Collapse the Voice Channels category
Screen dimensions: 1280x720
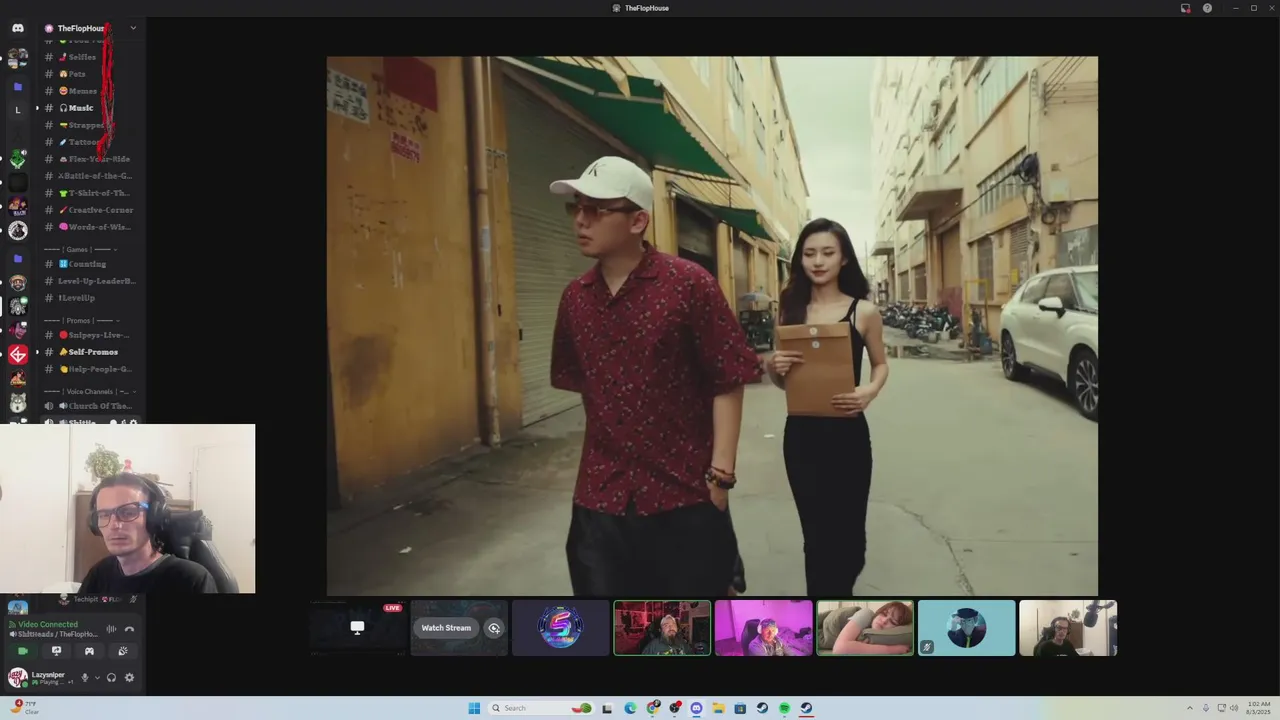click(90, 391)
